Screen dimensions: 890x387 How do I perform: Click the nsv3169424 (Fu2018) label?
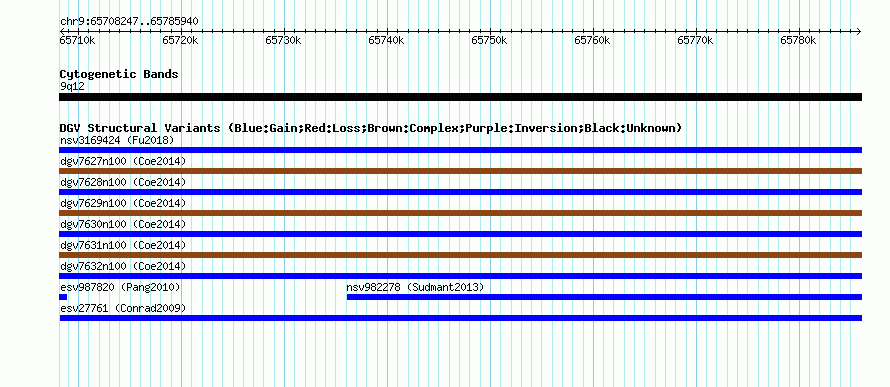tap(117, 140)
